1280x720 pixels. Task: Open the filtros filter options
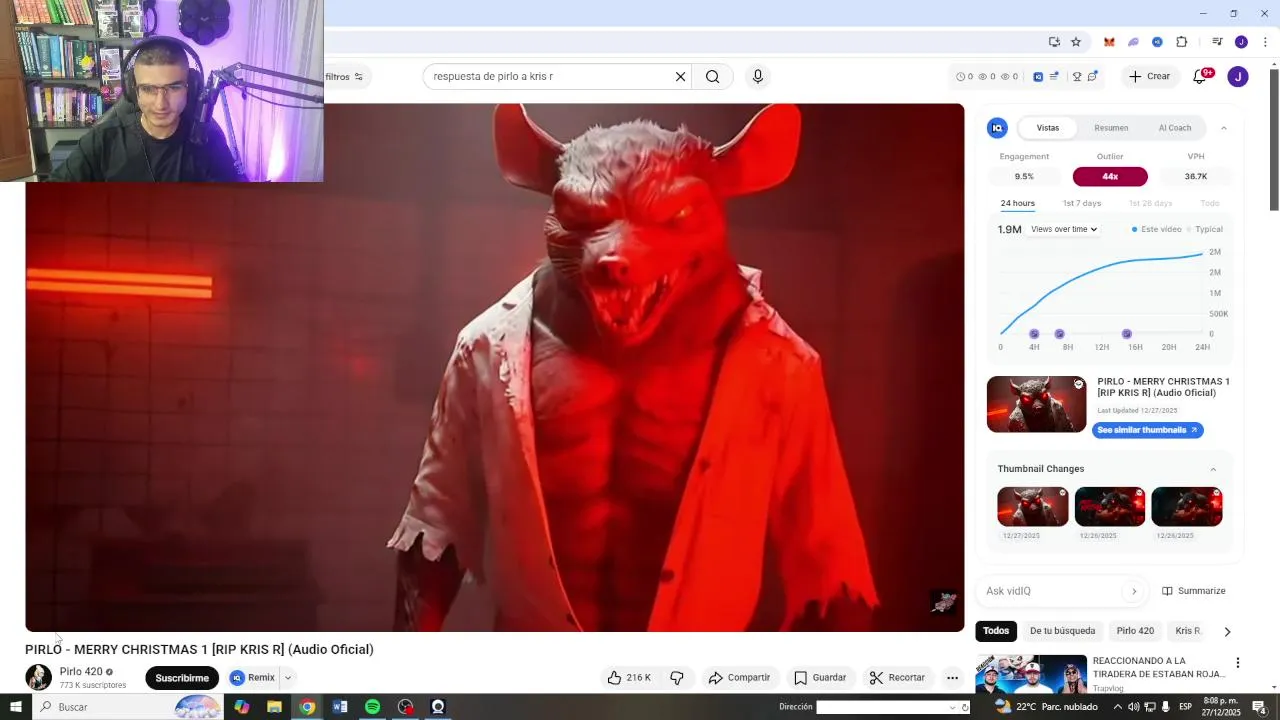coord(344,77)
